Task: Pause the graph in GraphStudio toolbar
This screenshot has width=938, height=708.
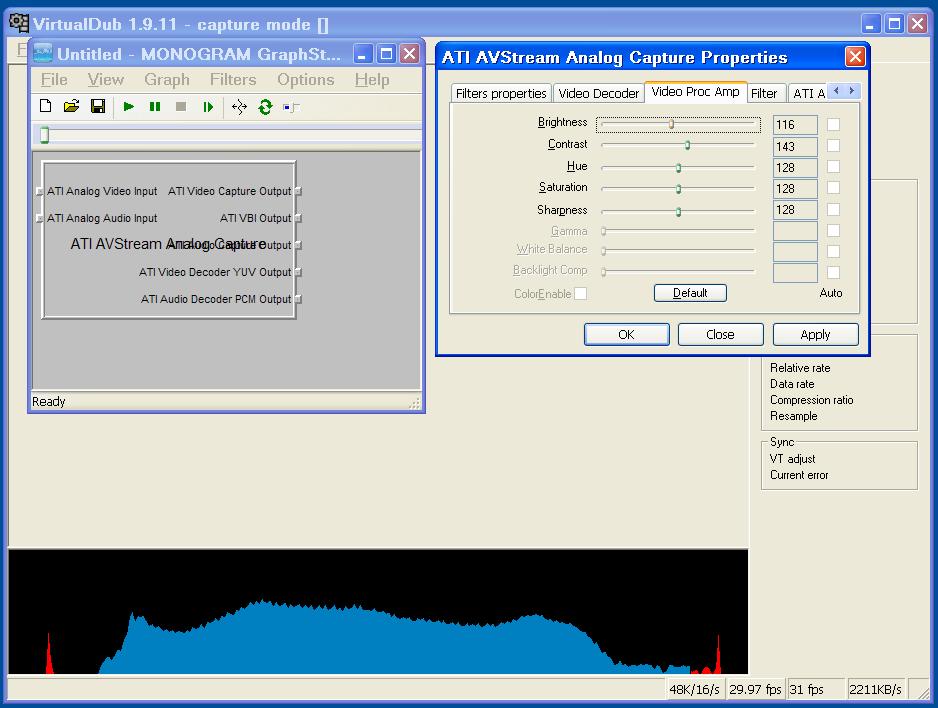Action: (155, 107)
